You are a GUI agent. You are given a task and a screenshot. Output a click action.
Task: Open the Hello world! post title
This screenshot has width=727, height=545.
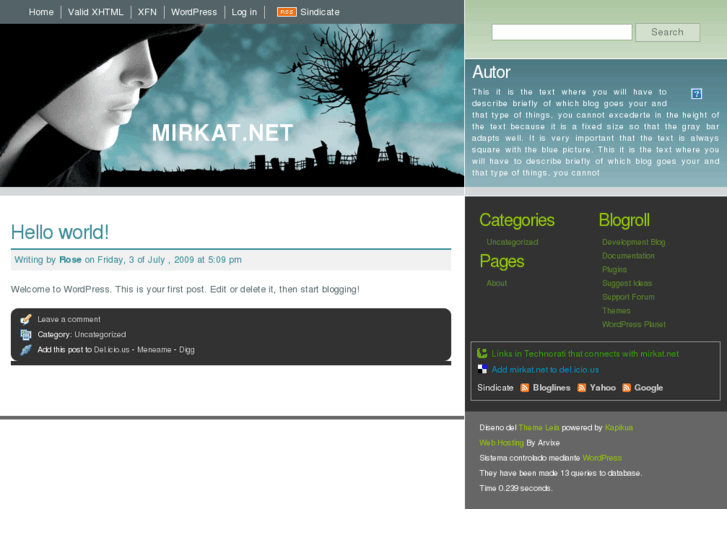(x=60, y=232)
